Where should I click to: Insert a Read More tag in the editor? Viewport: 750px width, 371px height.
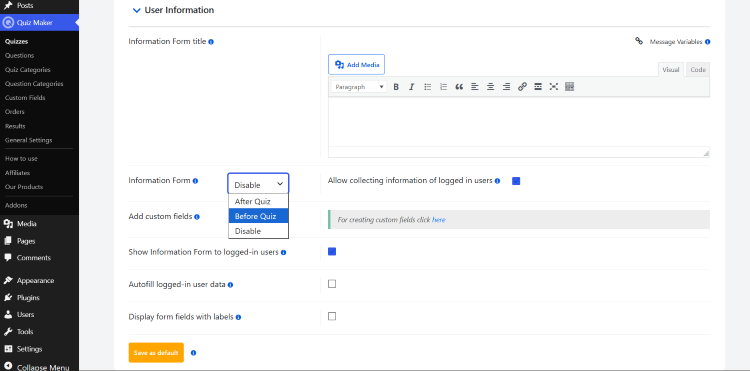click(538, 87)
